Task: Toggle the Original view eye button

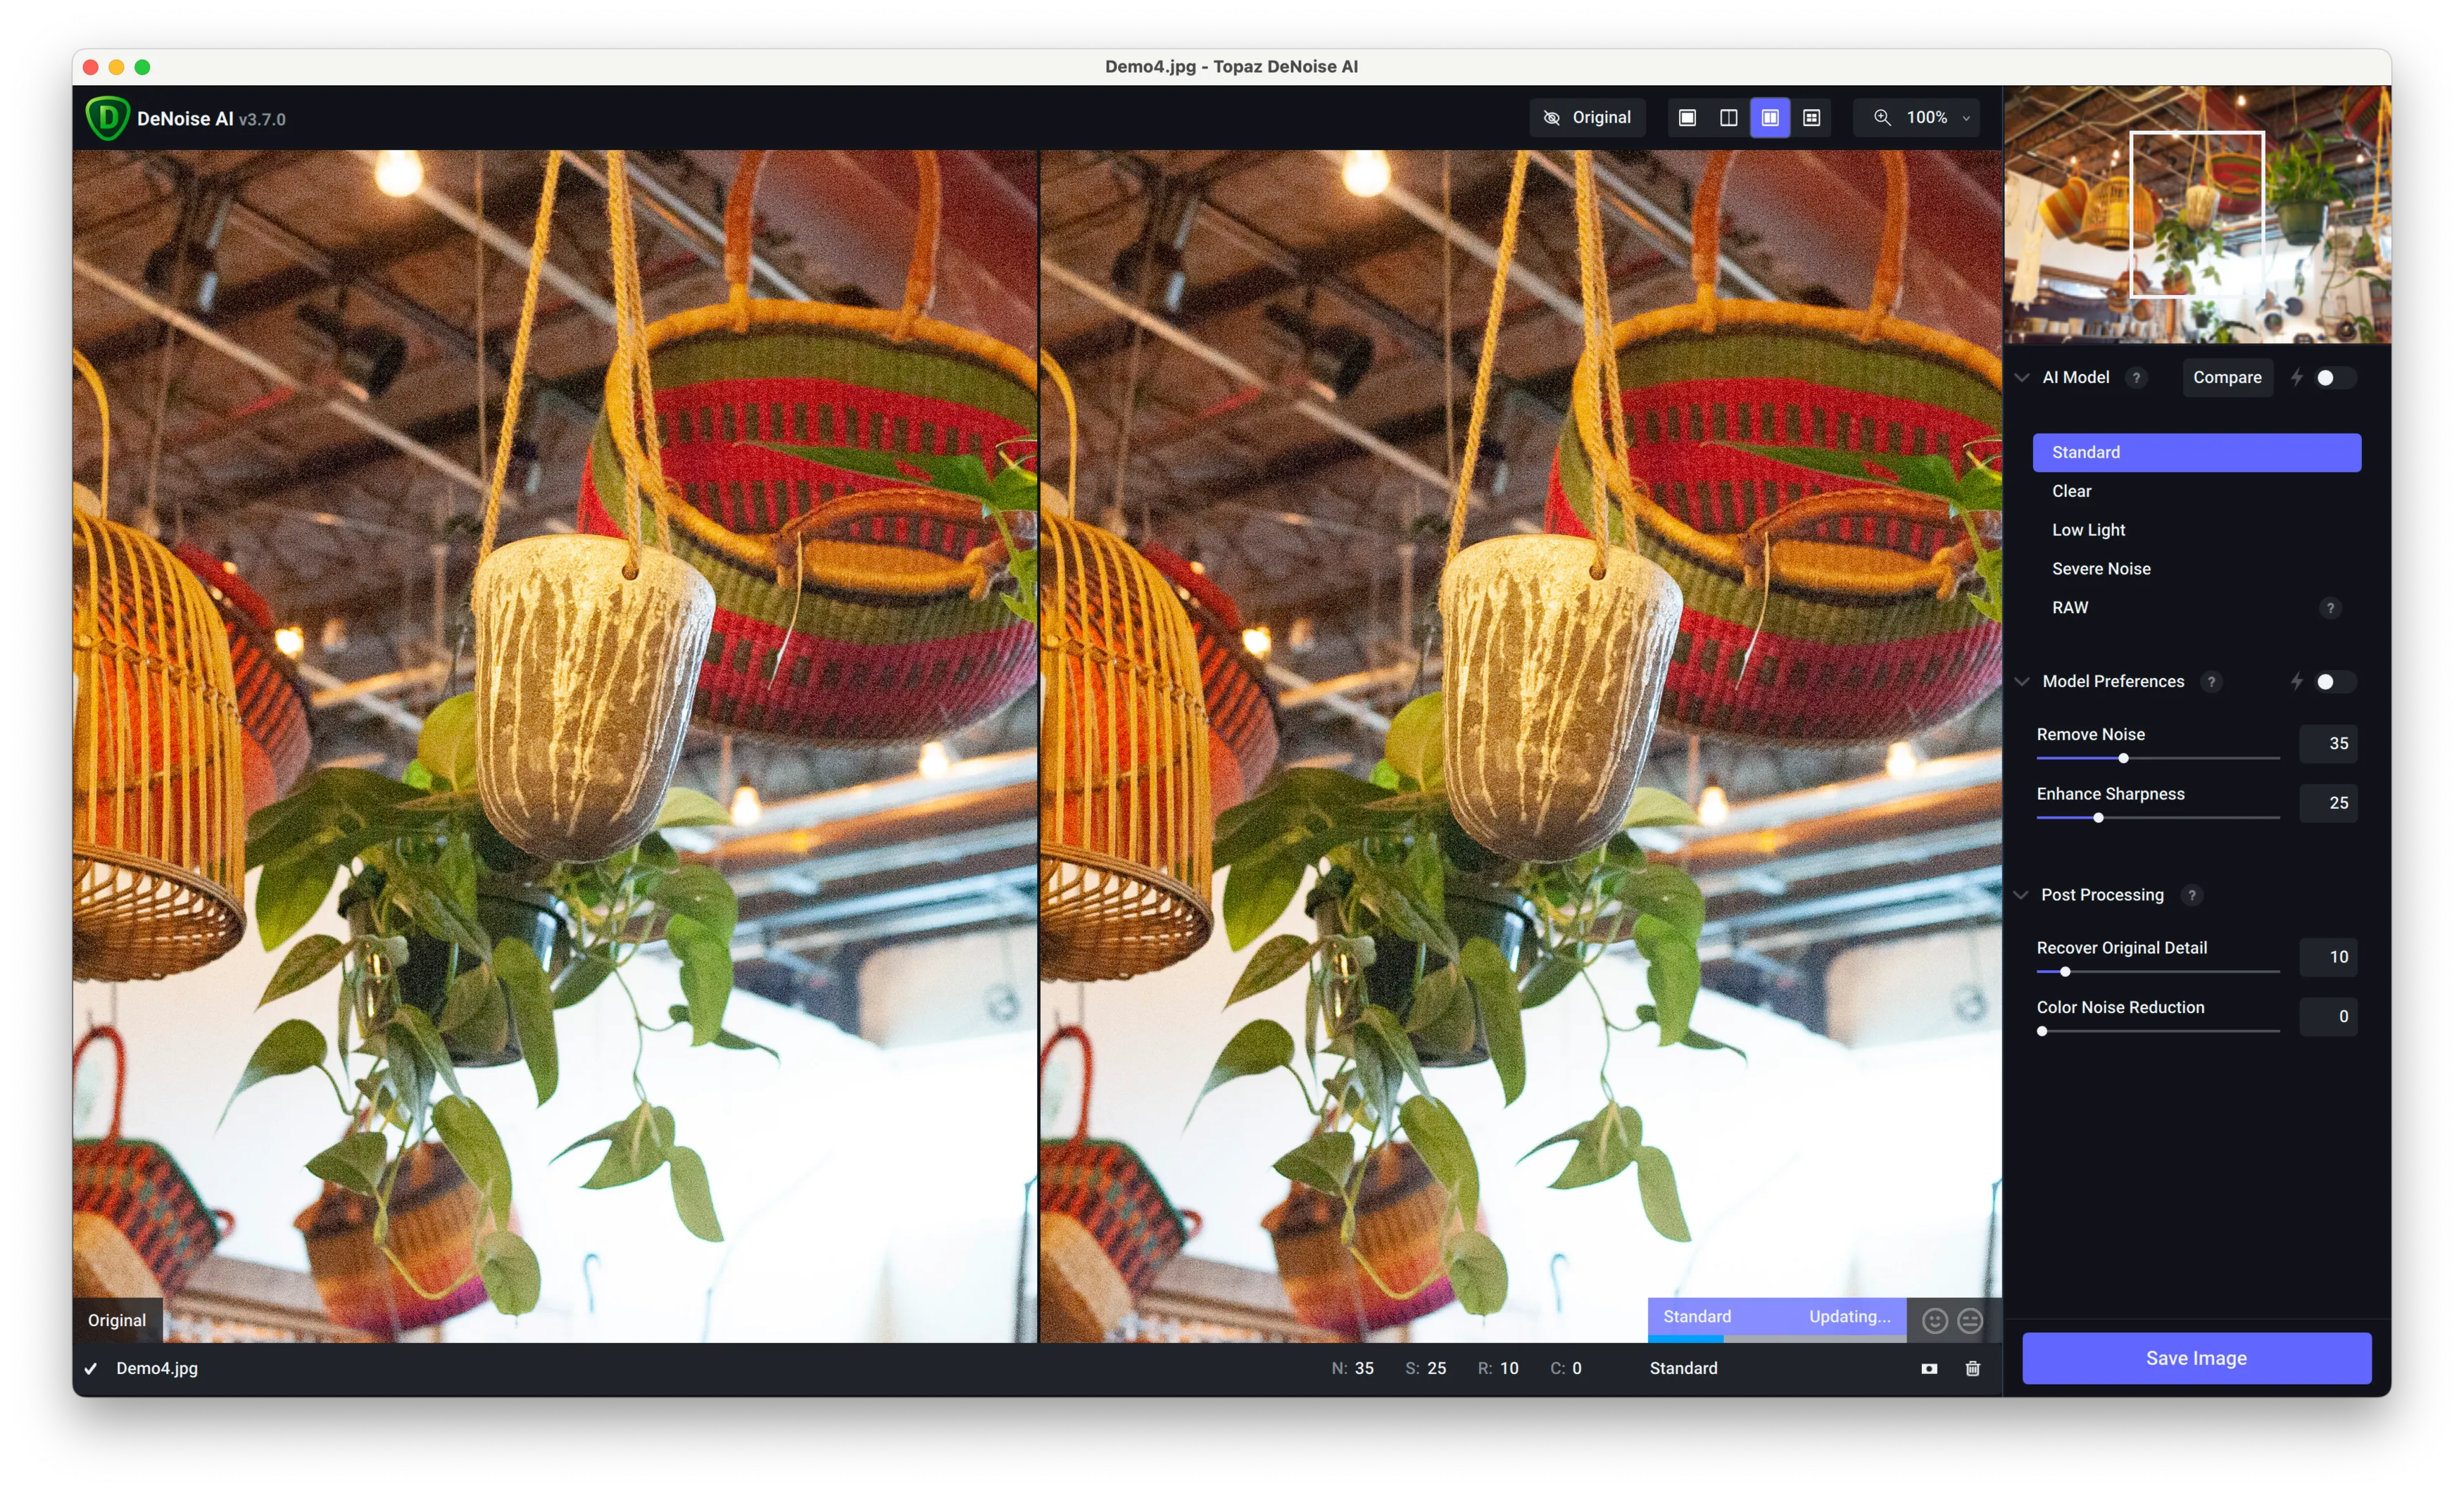Action: 1587,118
